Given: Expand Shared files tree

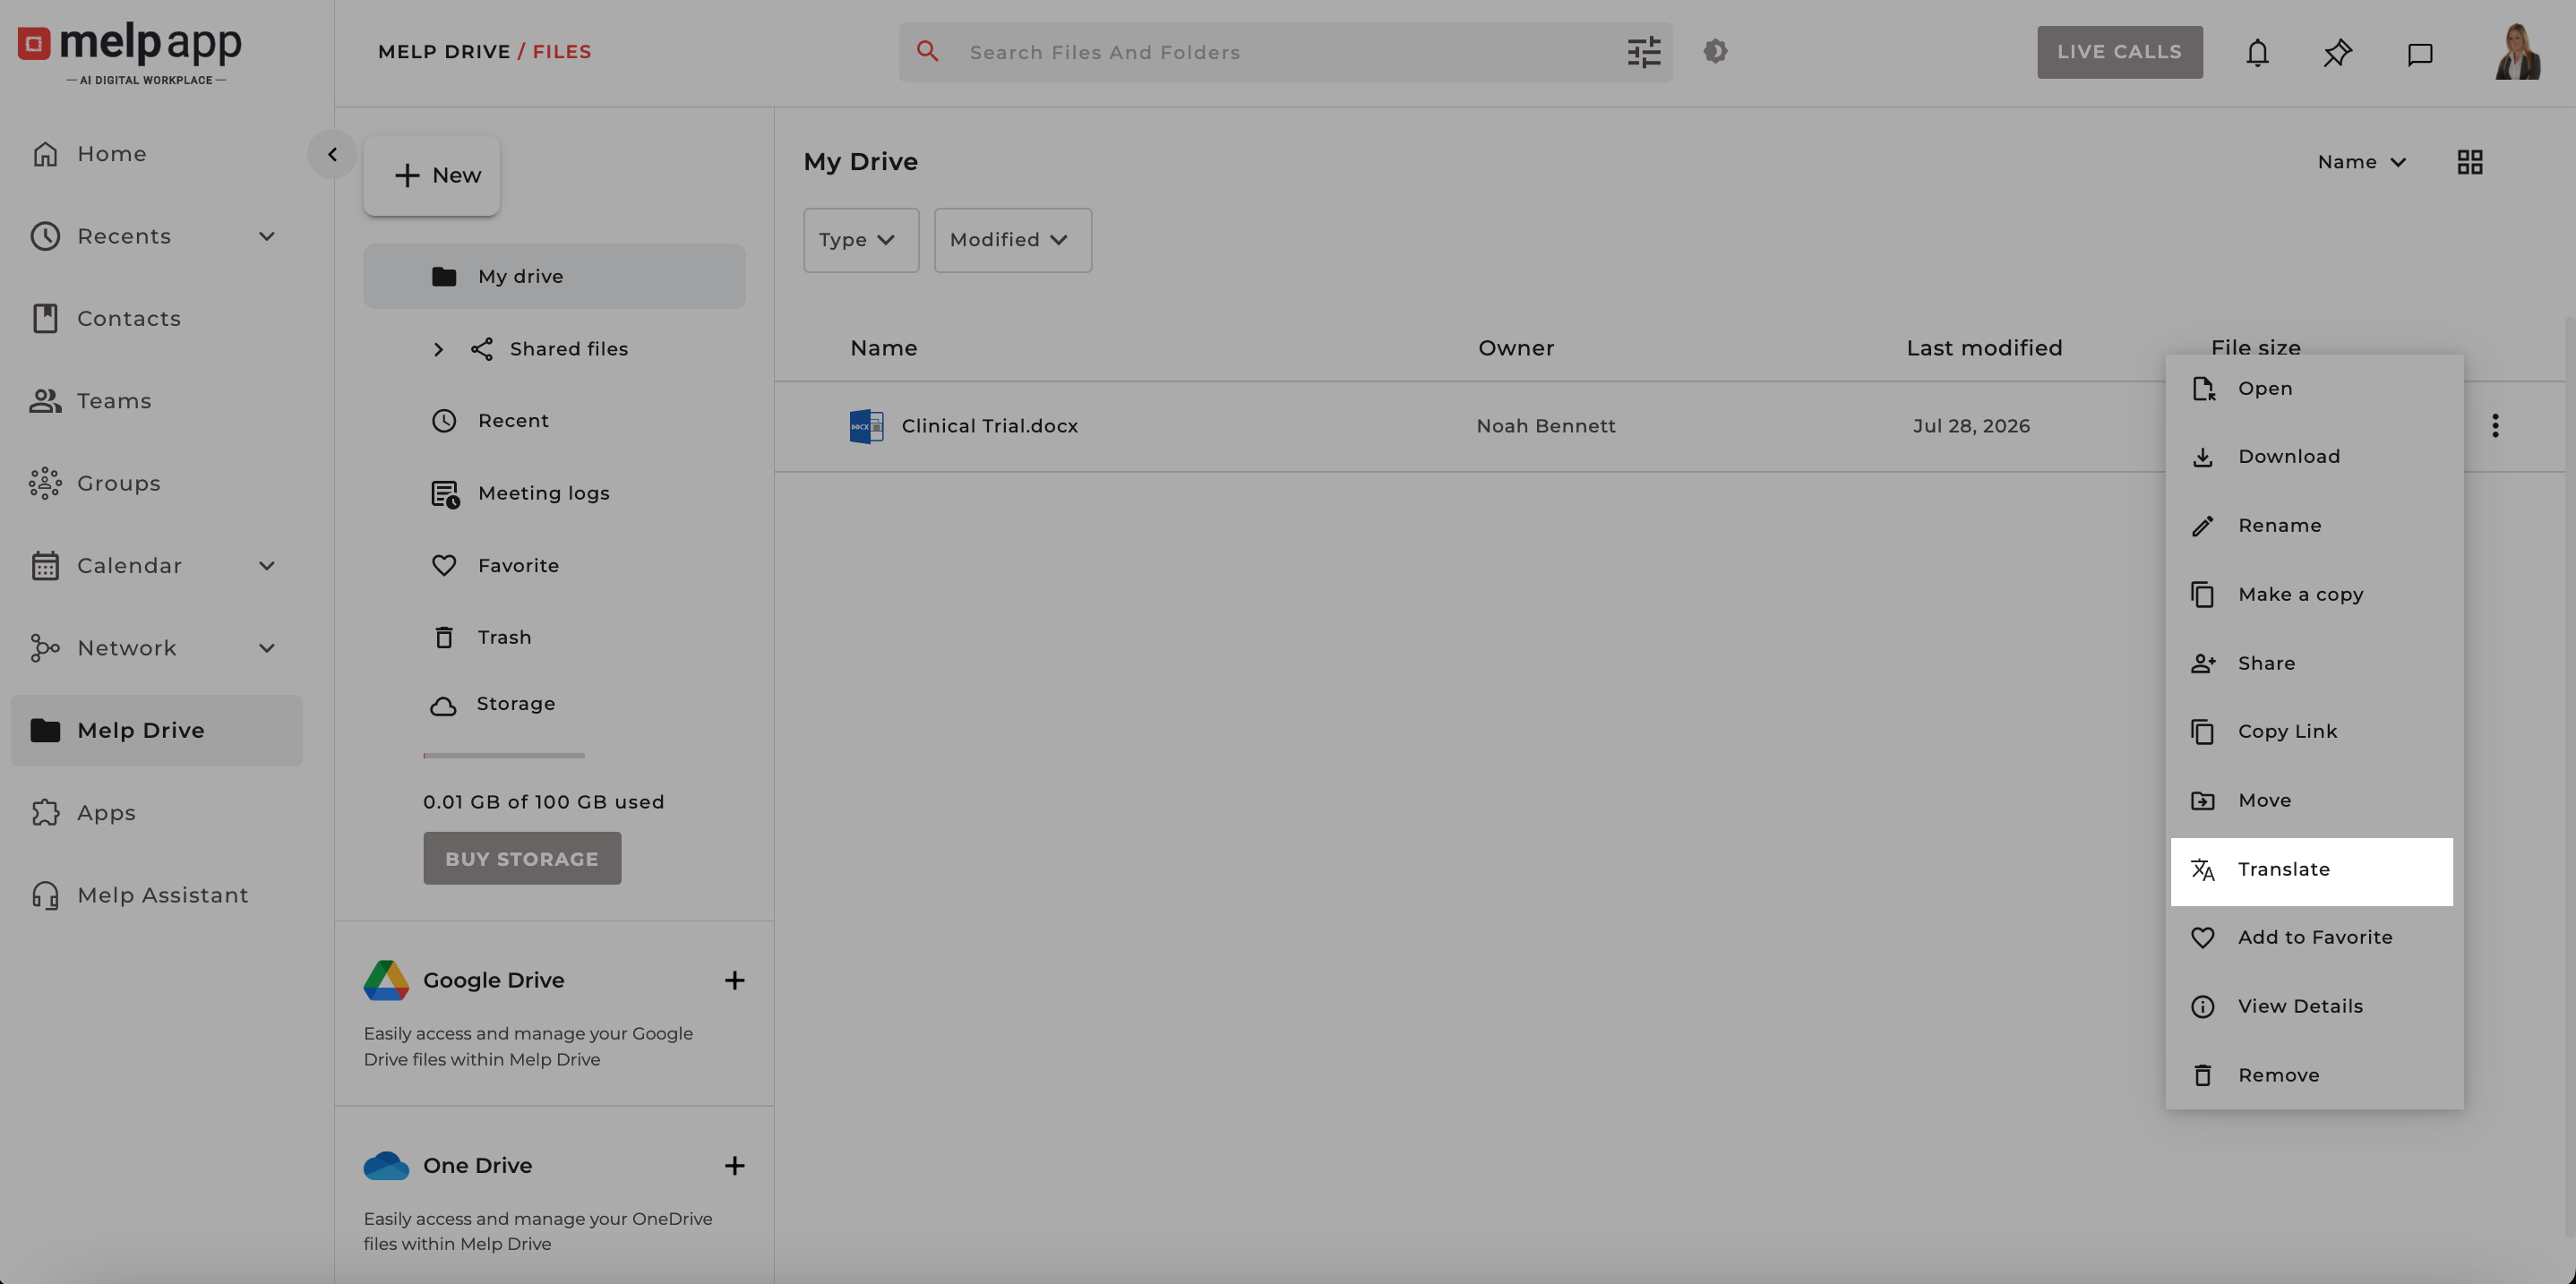Looking at the screenshot, I should click(438, 349).
